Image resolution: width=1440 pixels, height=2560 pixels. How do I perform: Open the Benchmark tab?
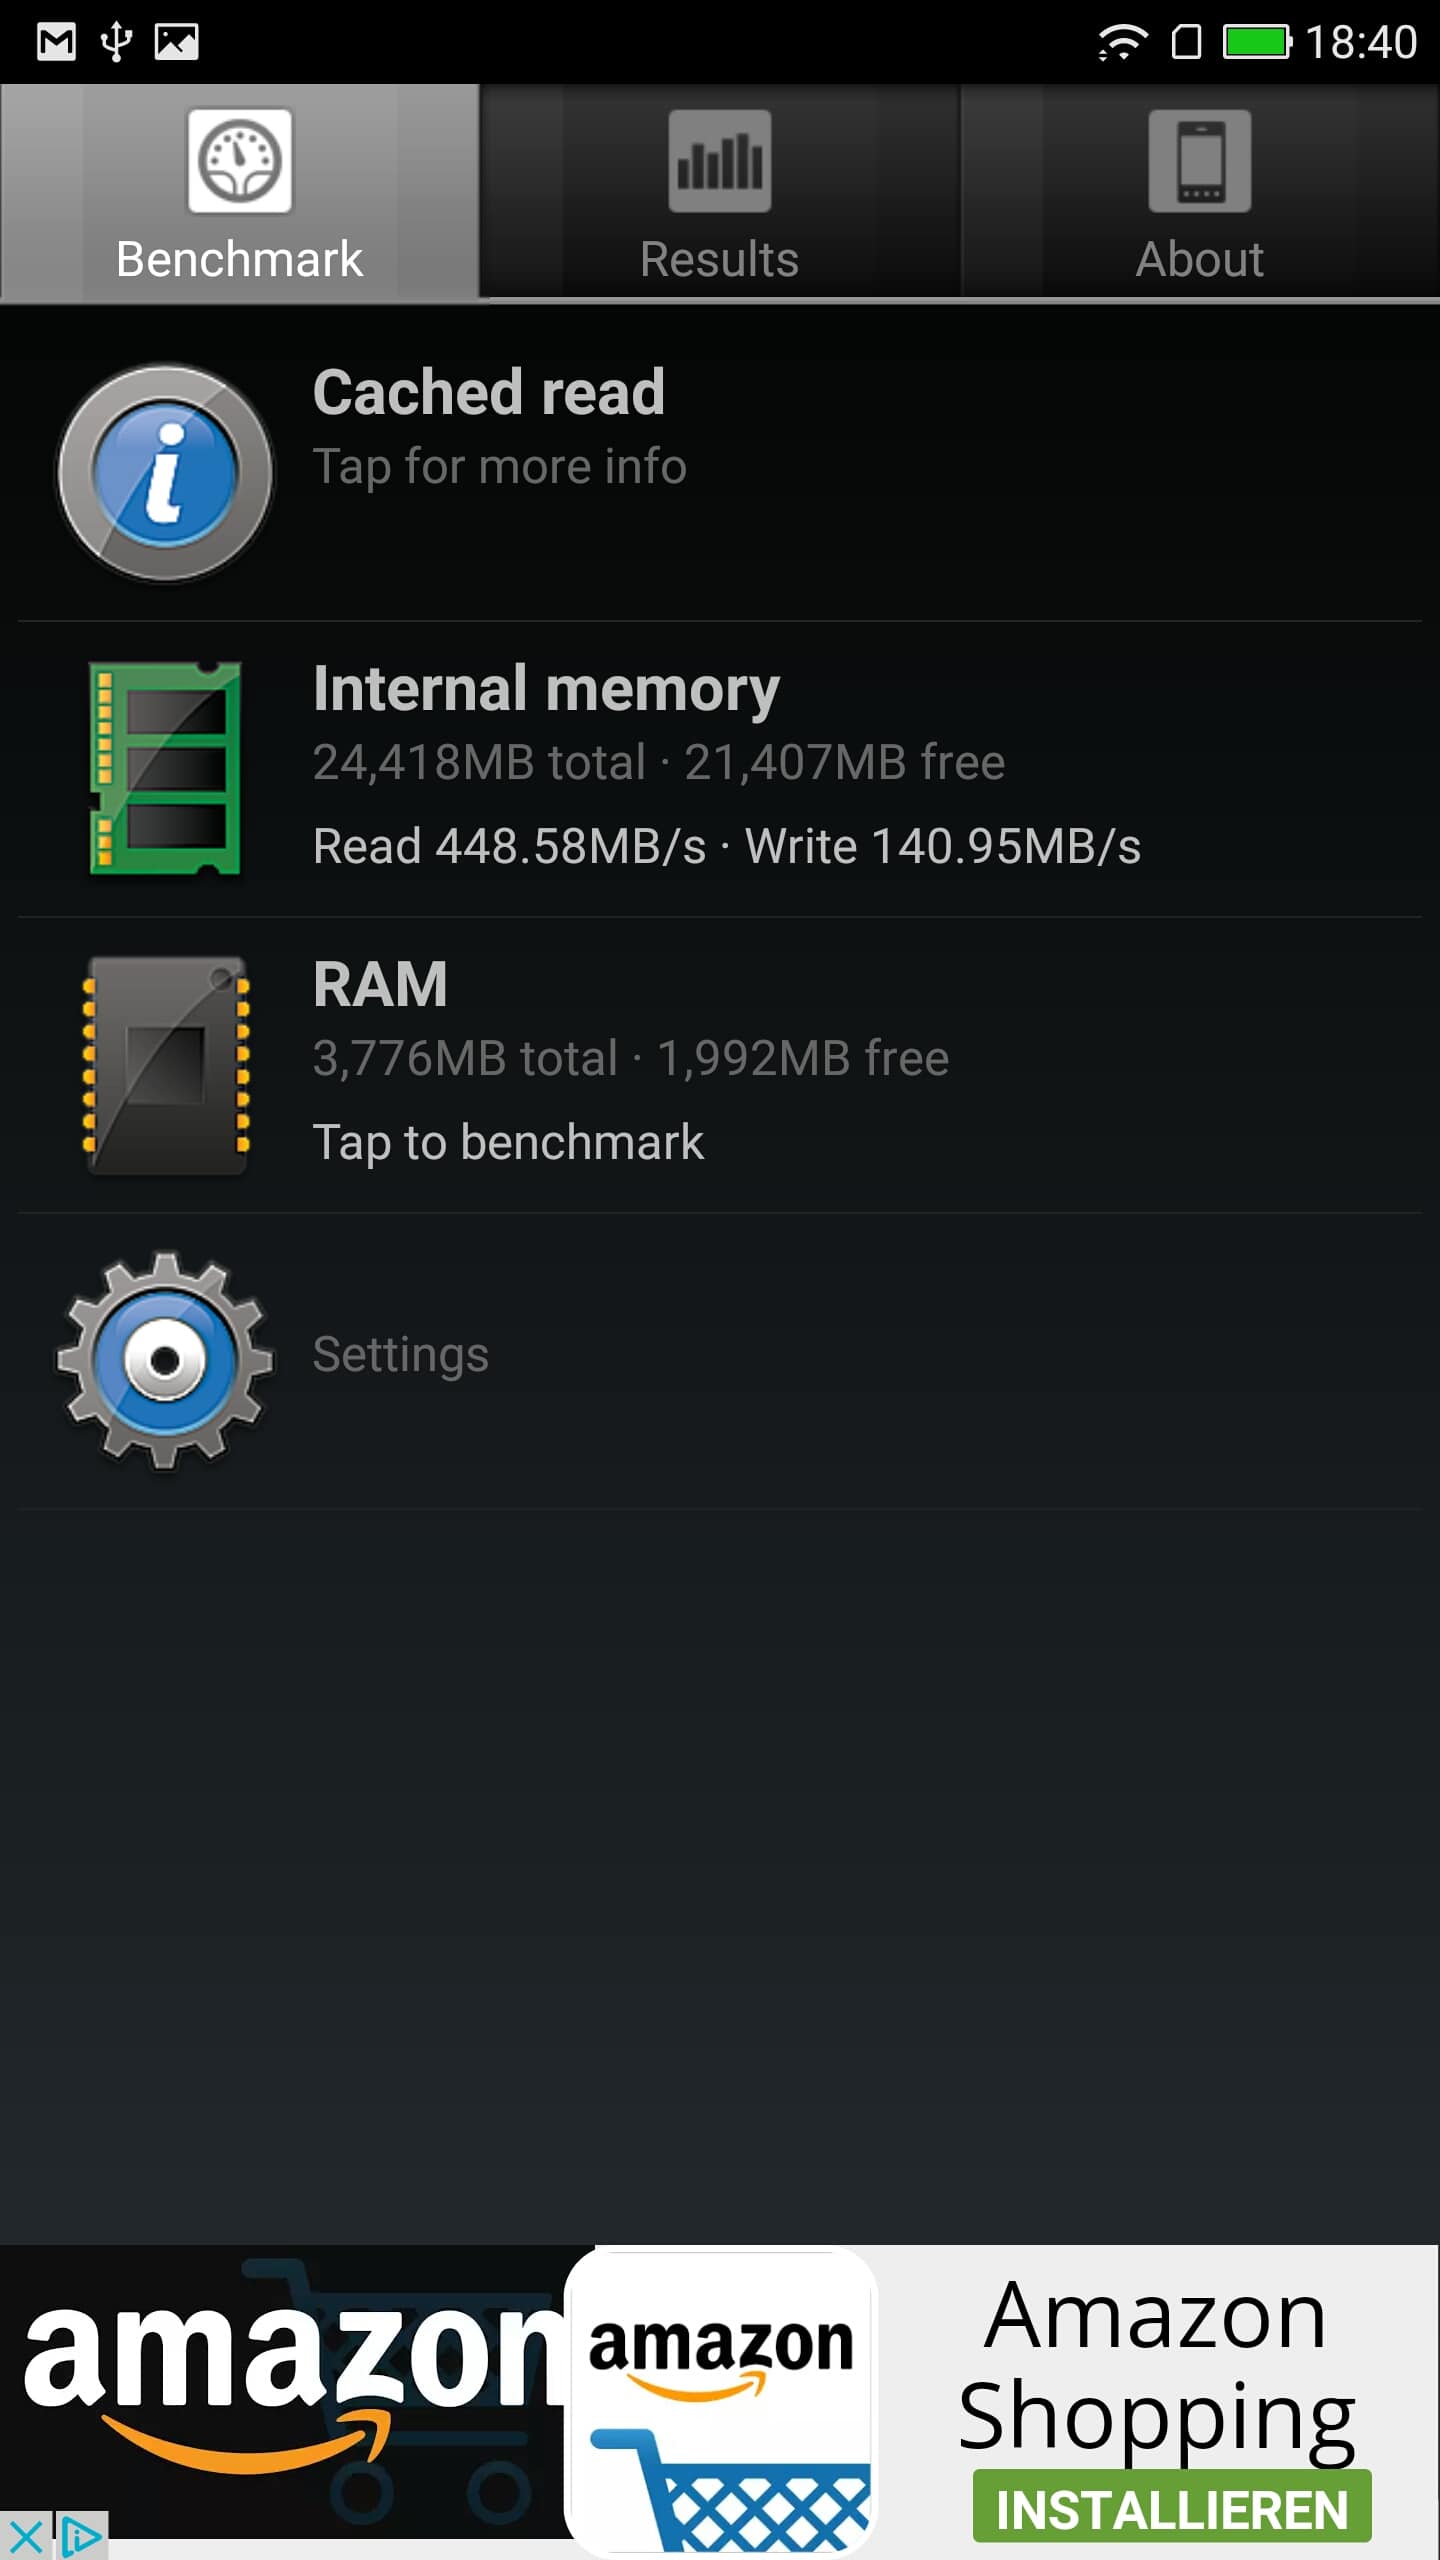tap(240, 193)
